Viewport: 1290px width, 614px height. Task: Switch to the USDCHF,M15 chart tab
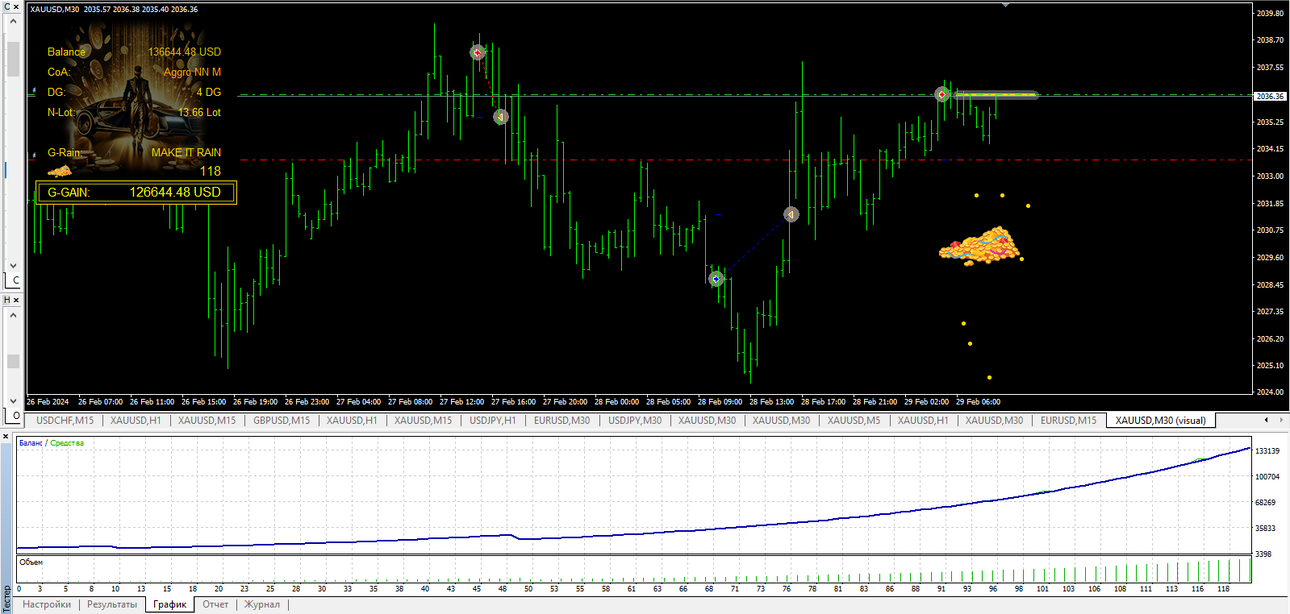(x=66, y=421)
